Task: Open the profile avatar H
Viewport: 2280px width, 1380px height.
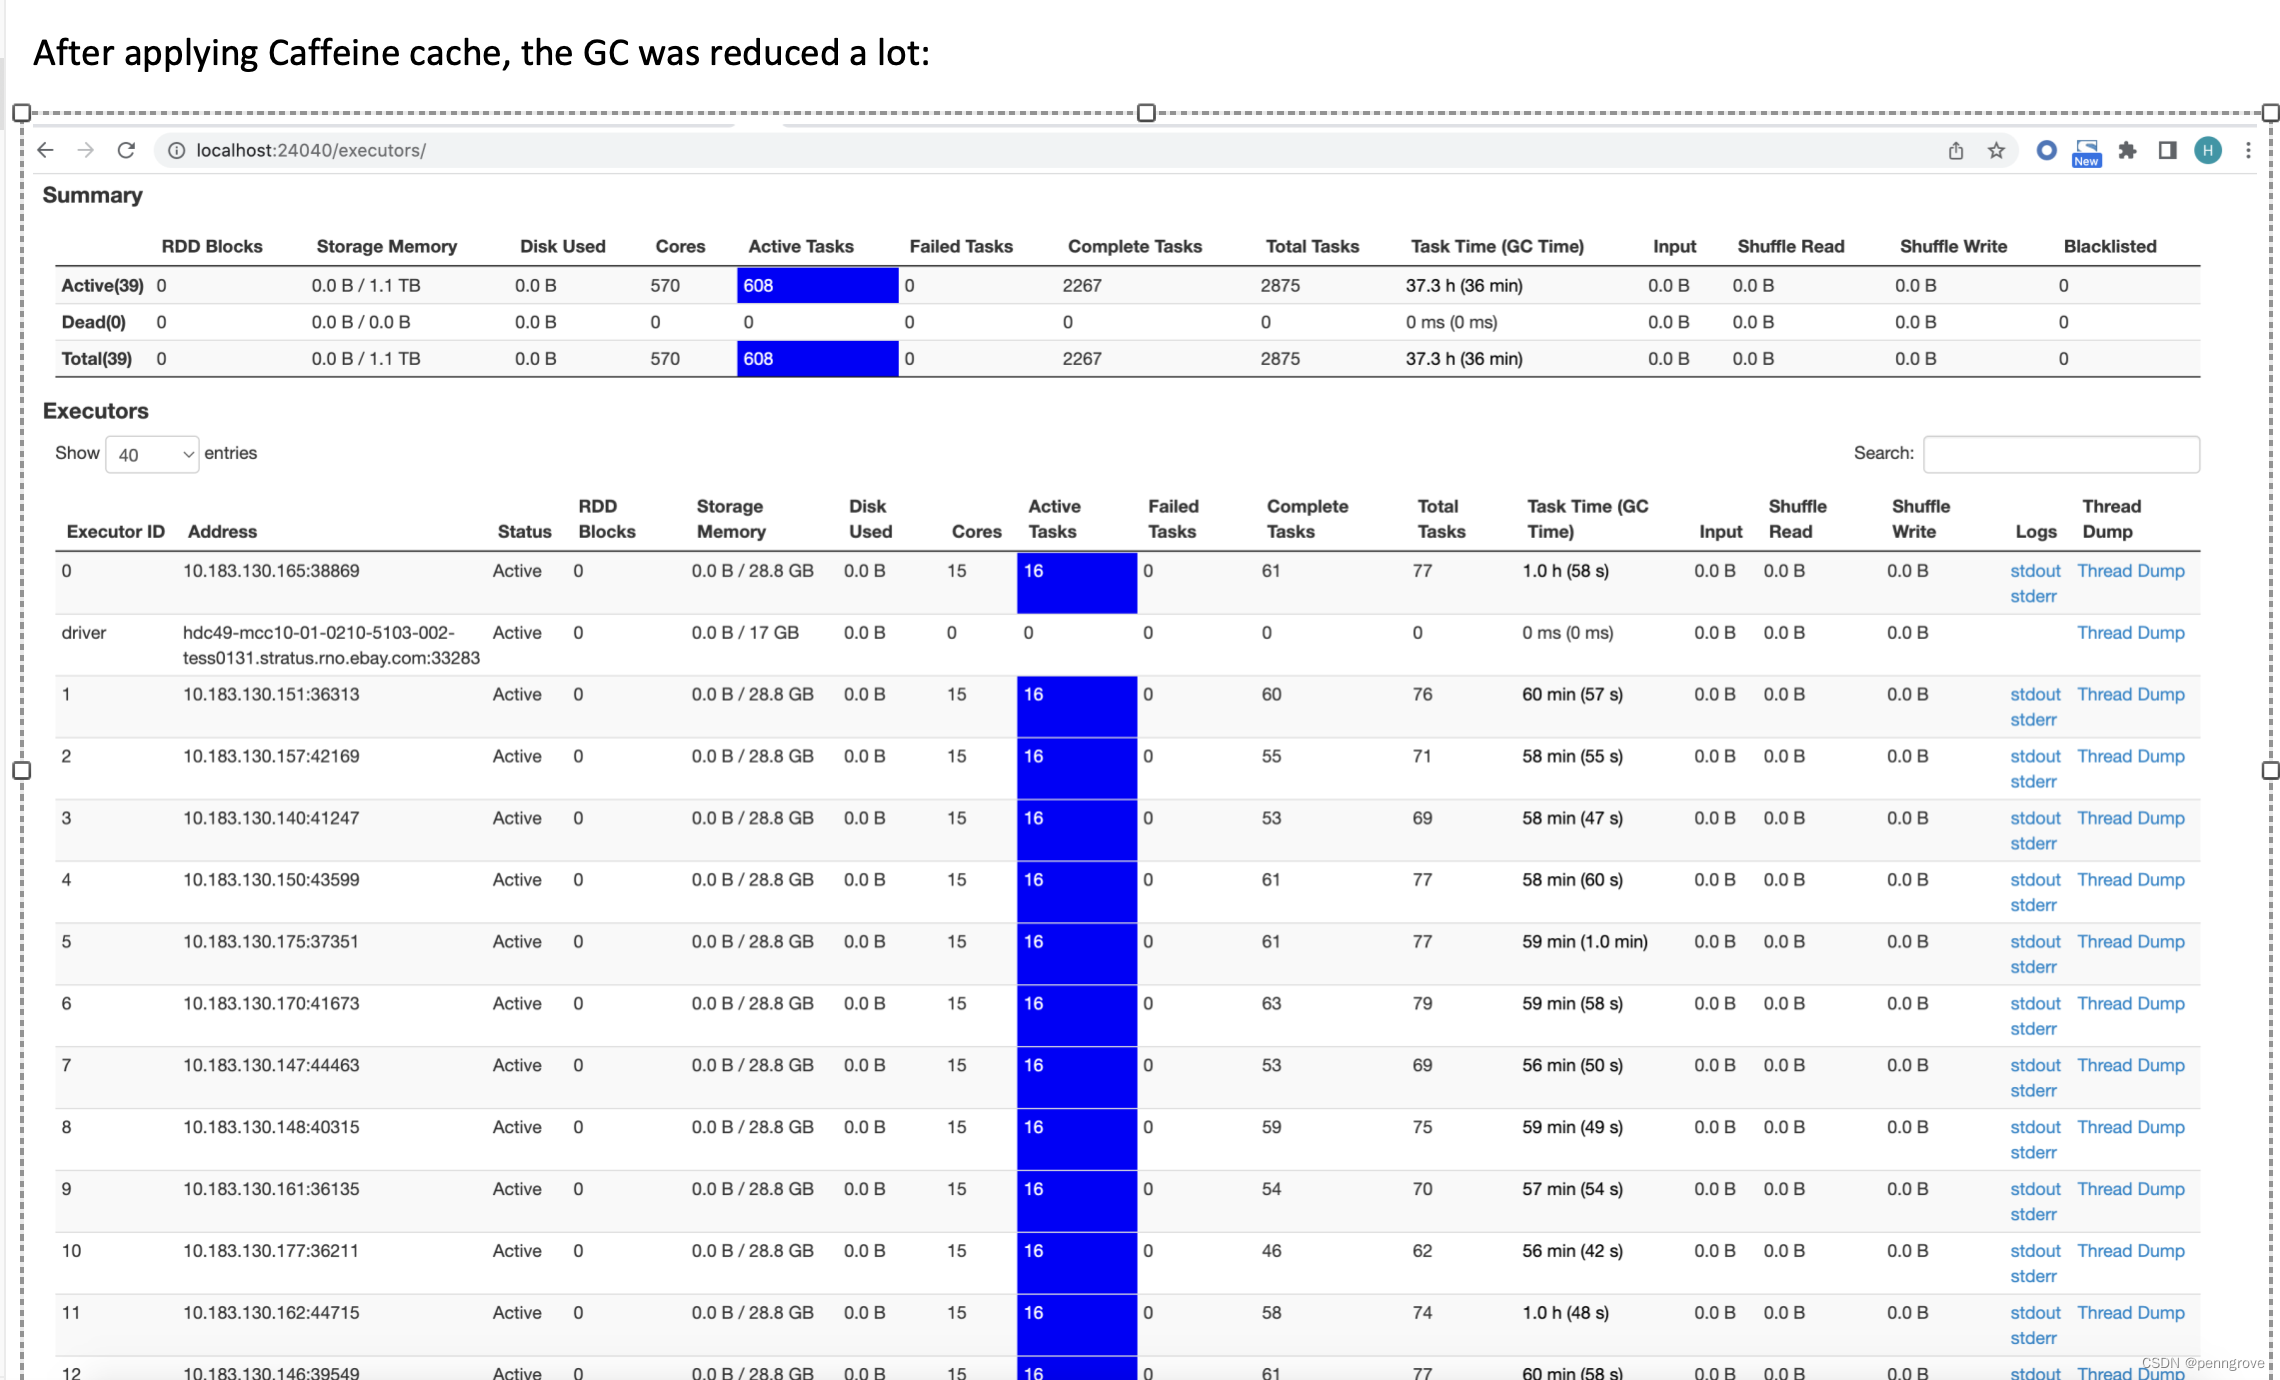Action: 2208,150
